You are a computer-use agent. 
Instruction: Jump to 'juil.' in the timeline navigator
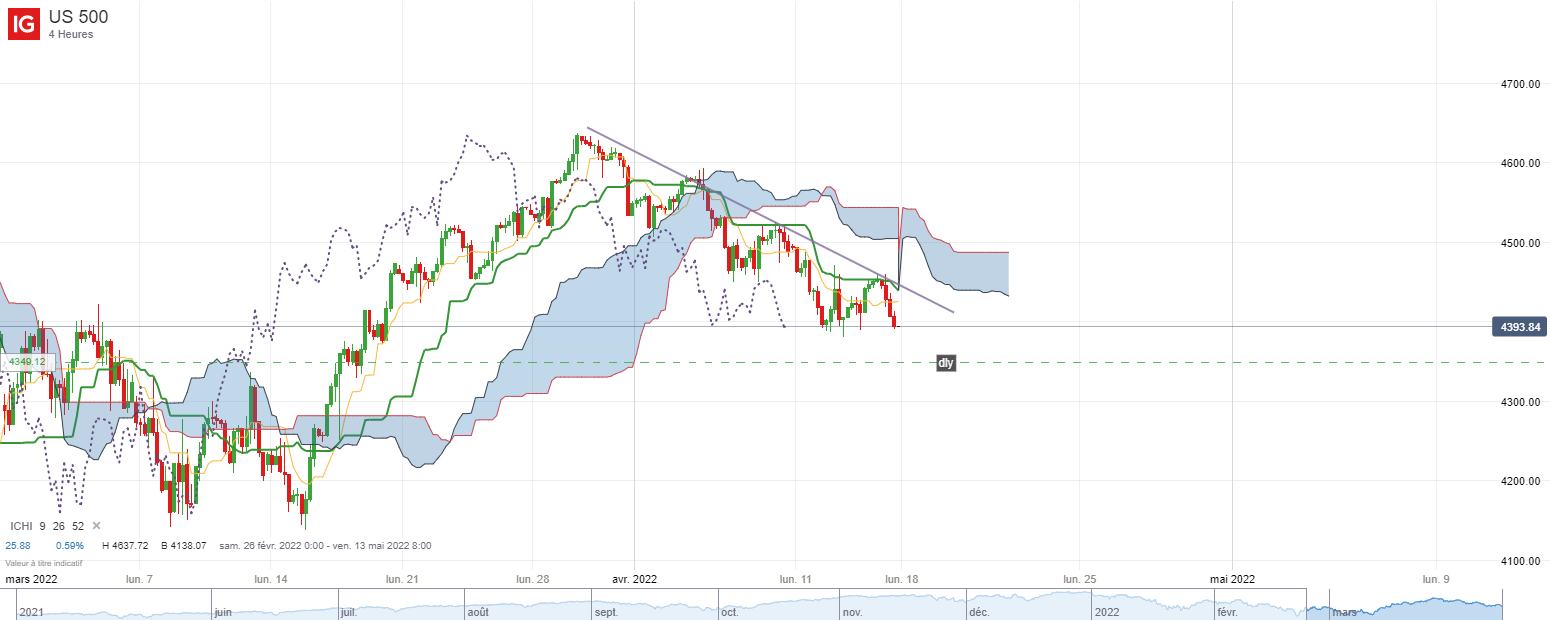pyautogui.click(x=349, y=611)
